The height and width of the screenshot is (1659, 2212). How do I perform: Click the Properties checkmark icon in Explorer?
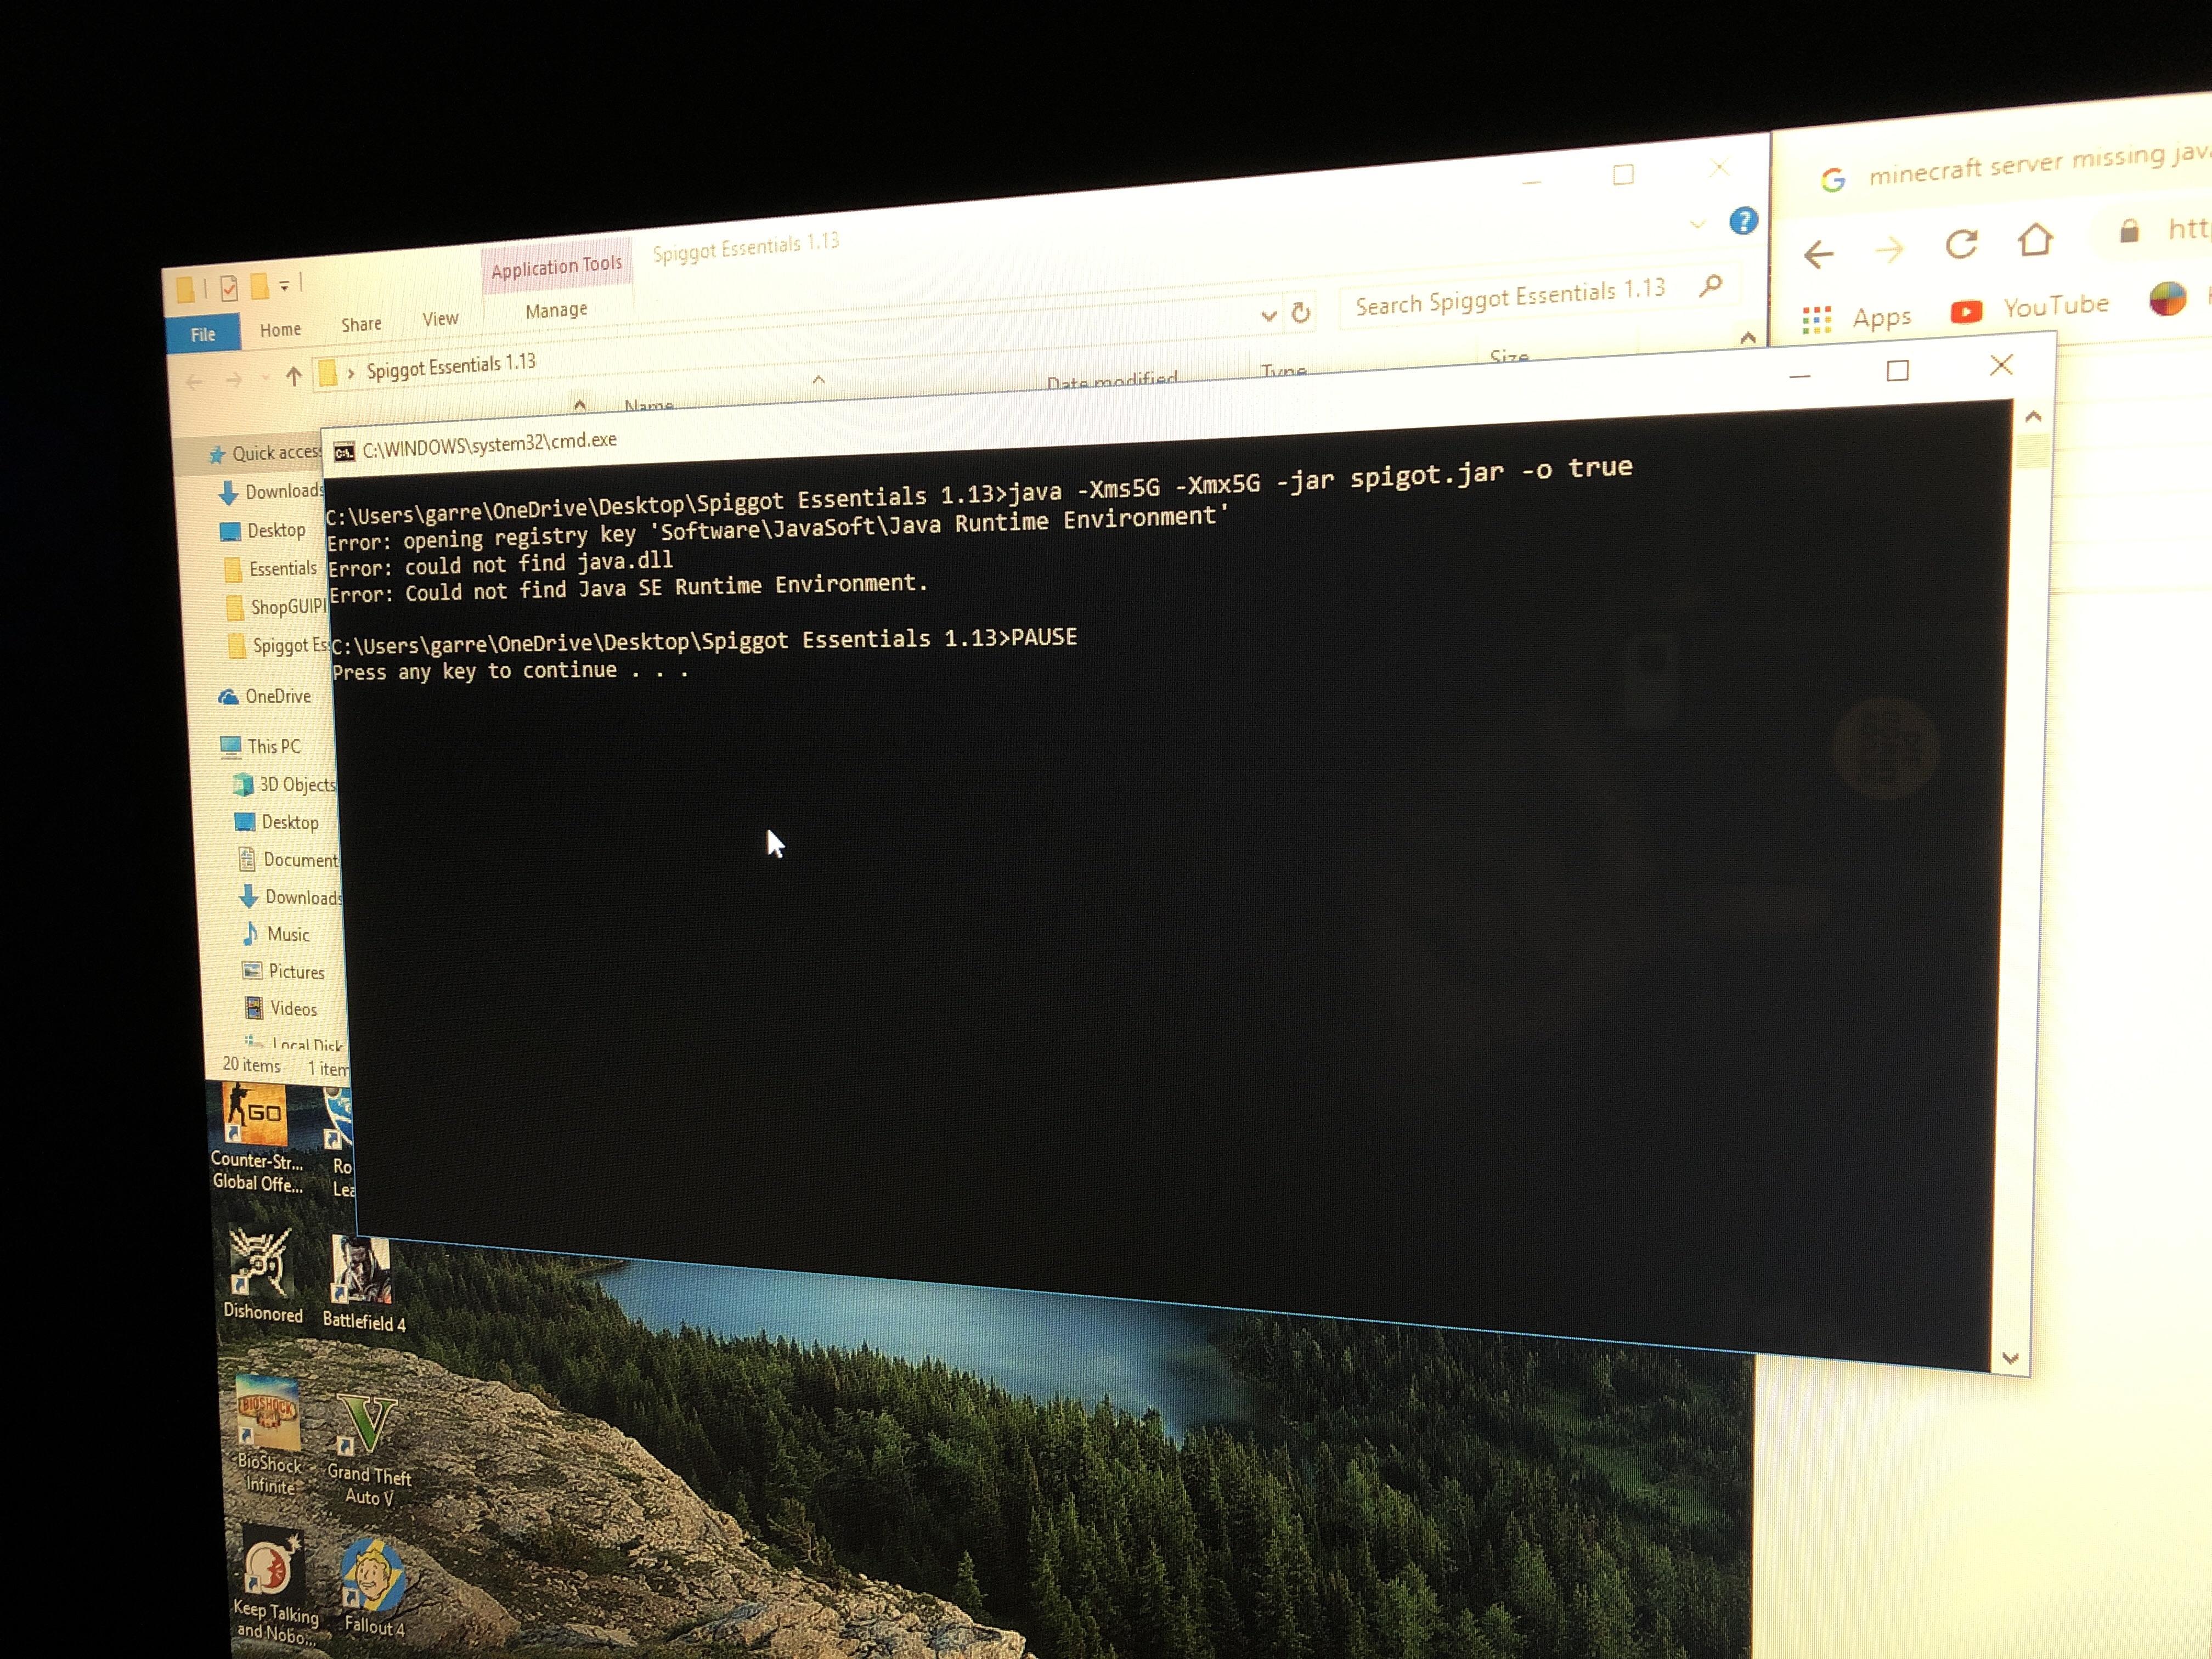[229, 288]
